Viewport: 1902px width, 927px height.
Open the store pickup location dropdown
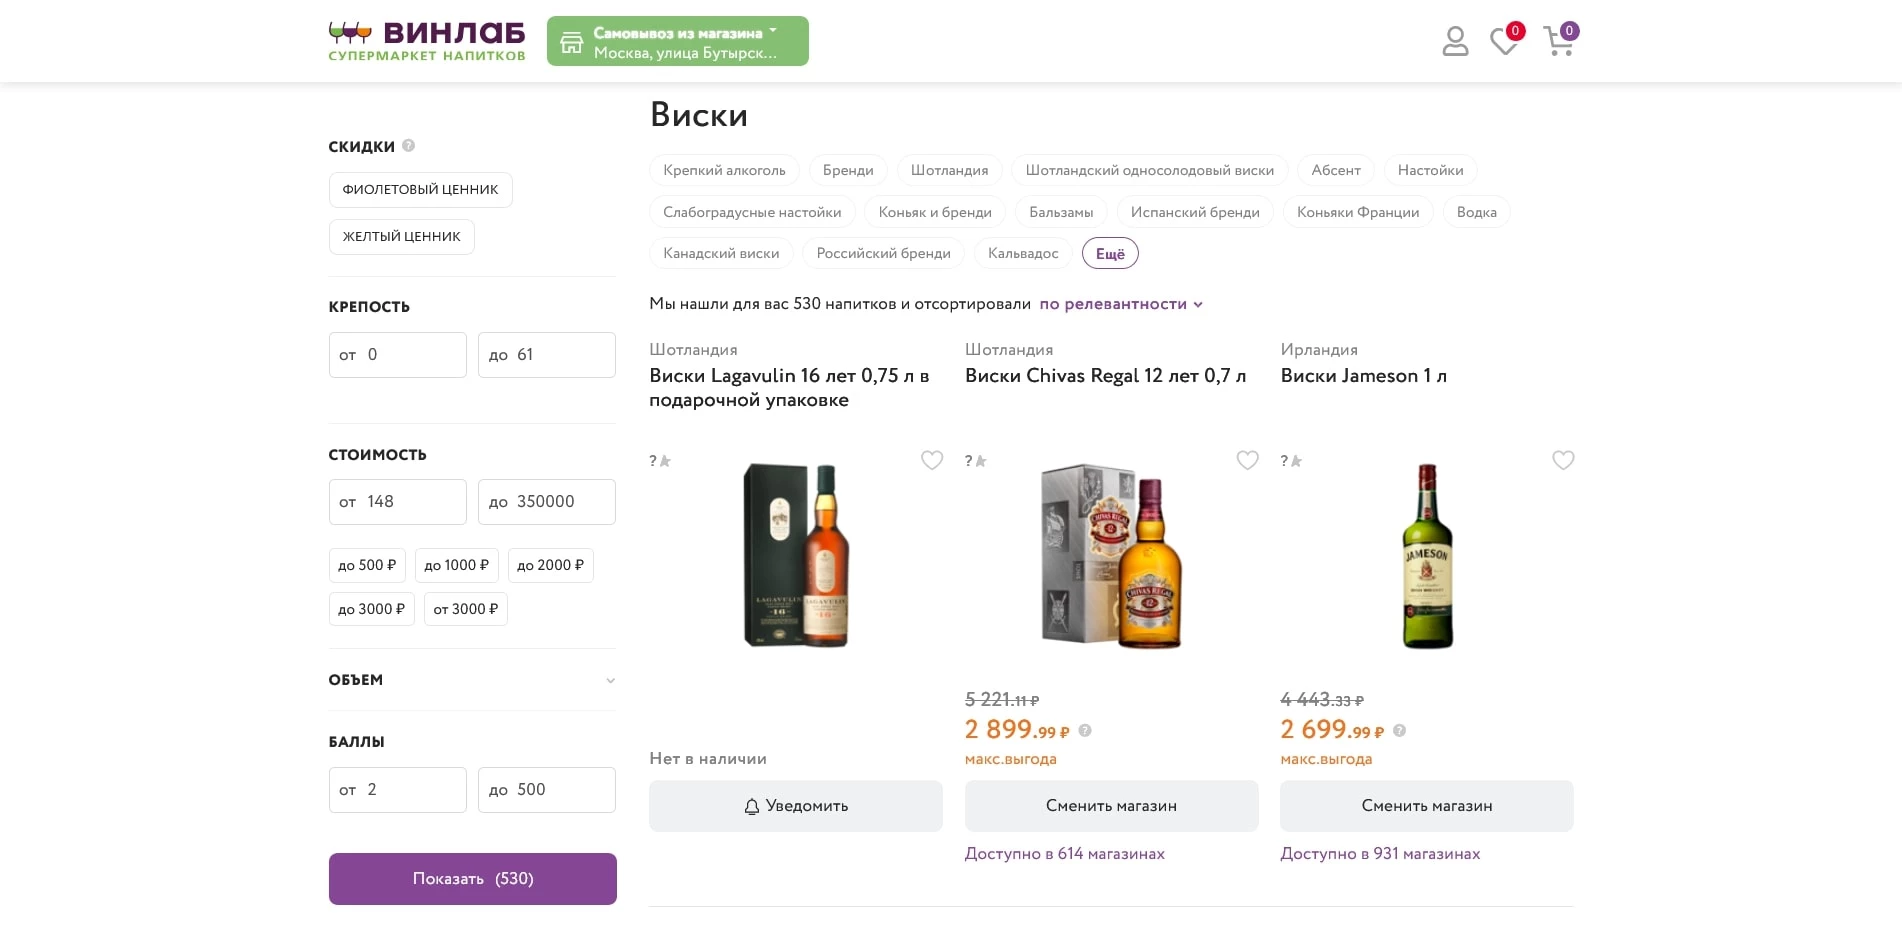tap(677, 42)
